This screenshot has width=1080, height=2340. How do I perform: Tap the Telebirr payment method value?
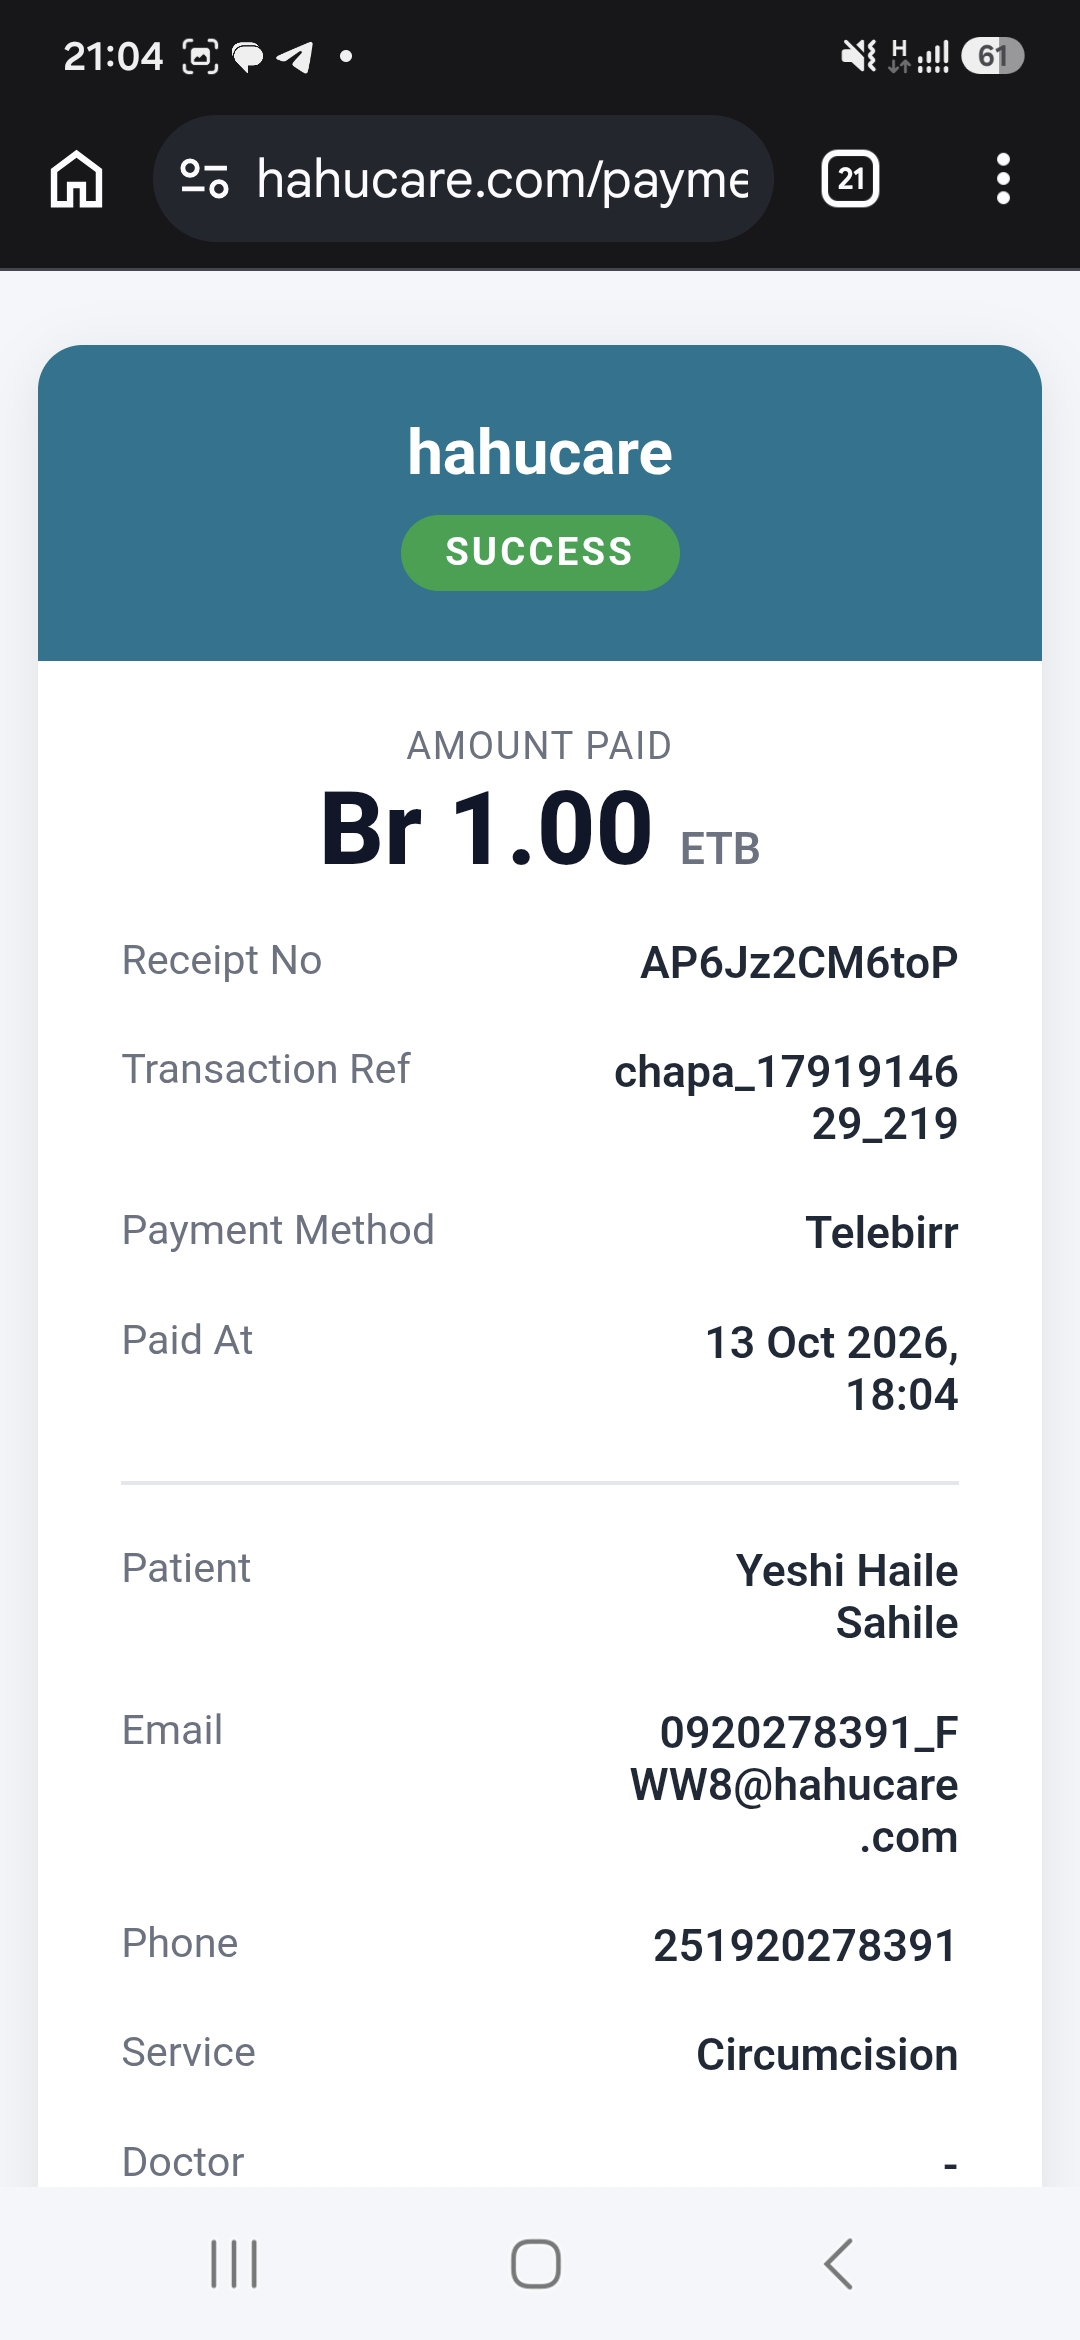(x=882, y=1232)
